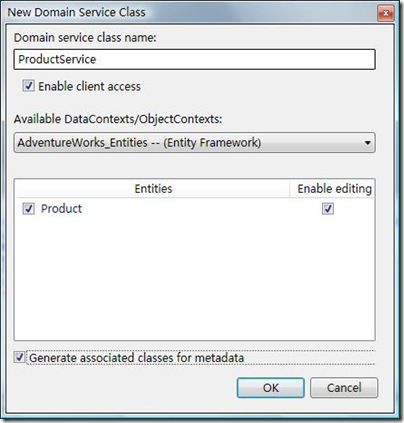The image size is (404, 423).
Task: Select the Product row label
Action: coord(61,209)
